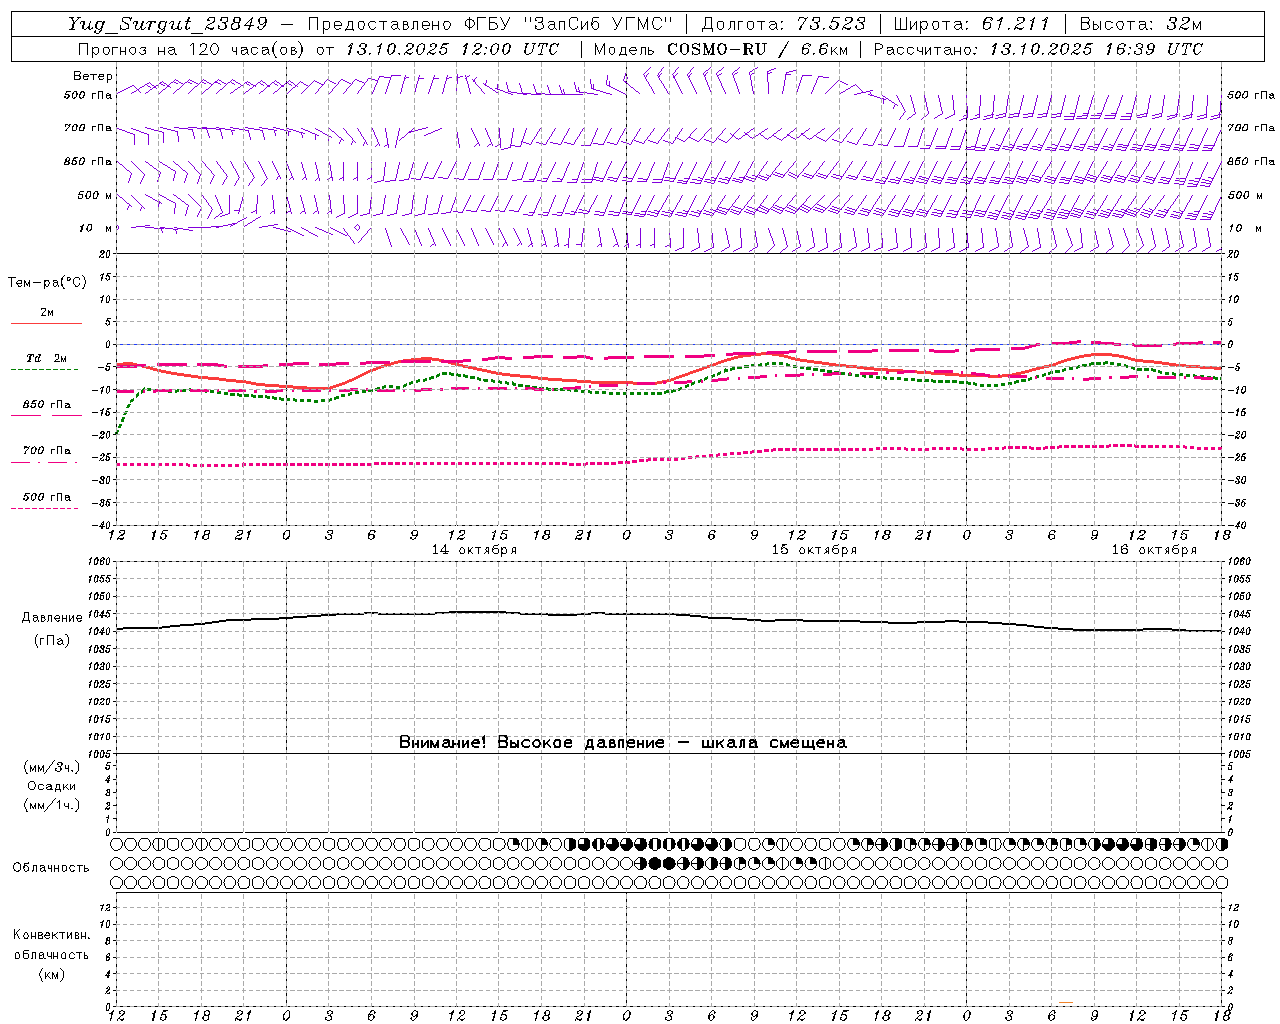
Task: Click the (км) unit label
Action: [x=51, y=974]
